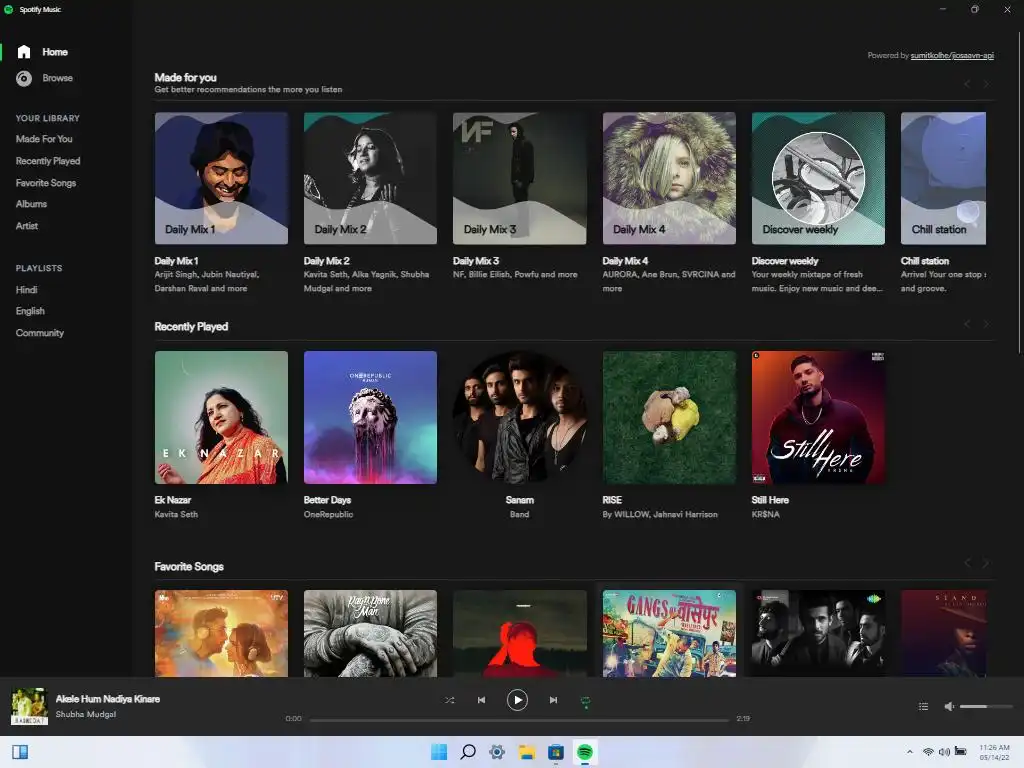Viewport: 1024px width, 768px height.
Task: Open the sumitkolhe/jiosaavn-api link
Action: pyautogui.click(x=952, y=56)
